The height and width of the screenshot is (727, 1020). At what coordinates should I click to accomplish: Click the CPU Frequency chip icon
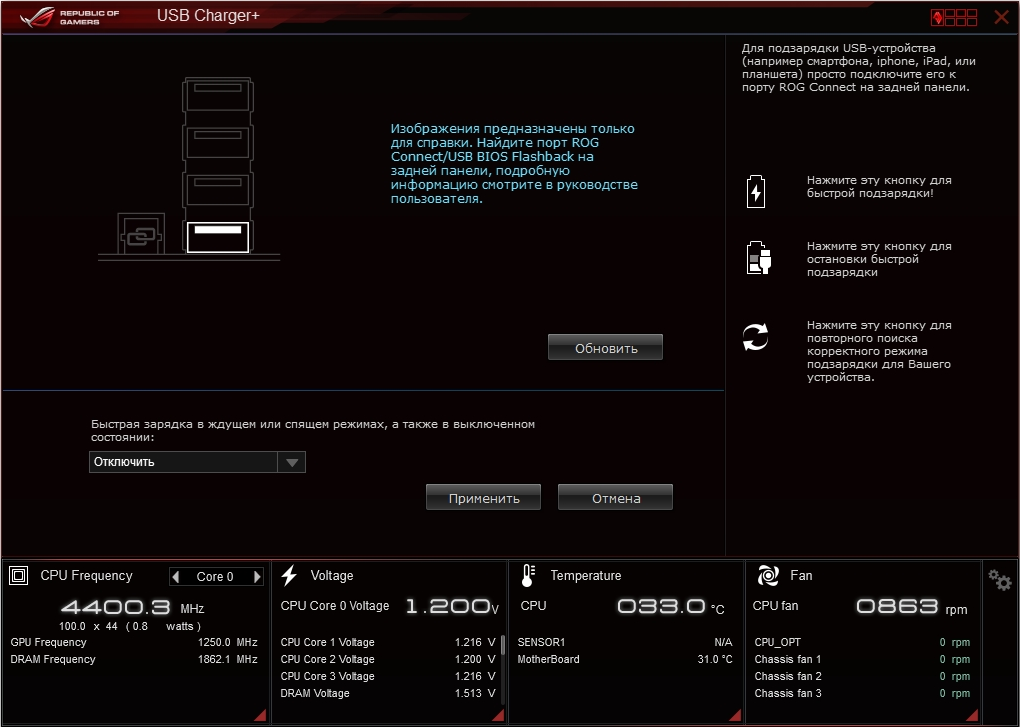(19, 575)
